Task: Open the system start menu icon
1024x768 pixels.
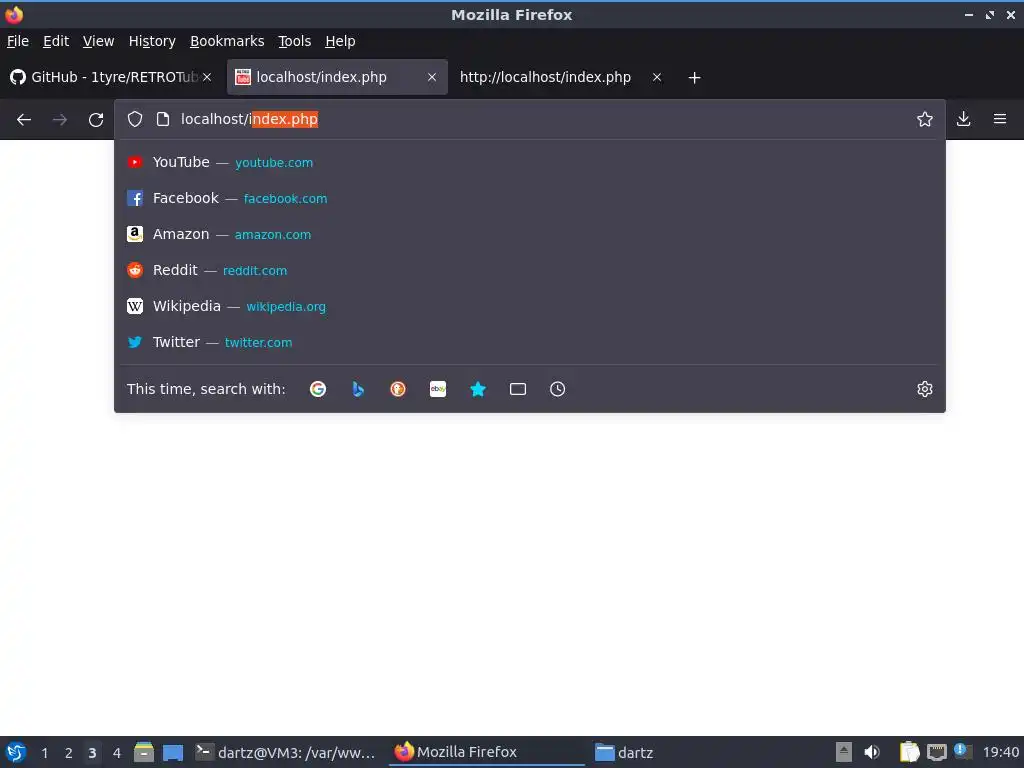Action: (x=16, y=752)
